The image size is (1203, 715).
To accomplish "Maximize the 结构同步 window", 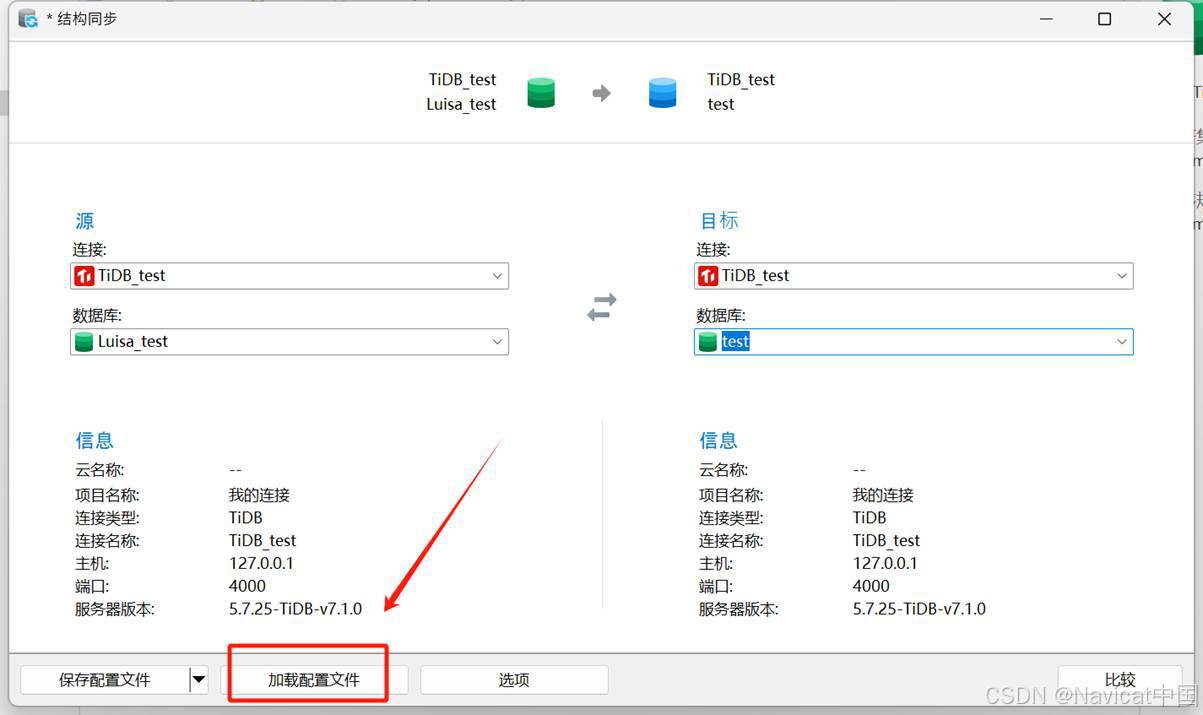I will (1104, 19).
